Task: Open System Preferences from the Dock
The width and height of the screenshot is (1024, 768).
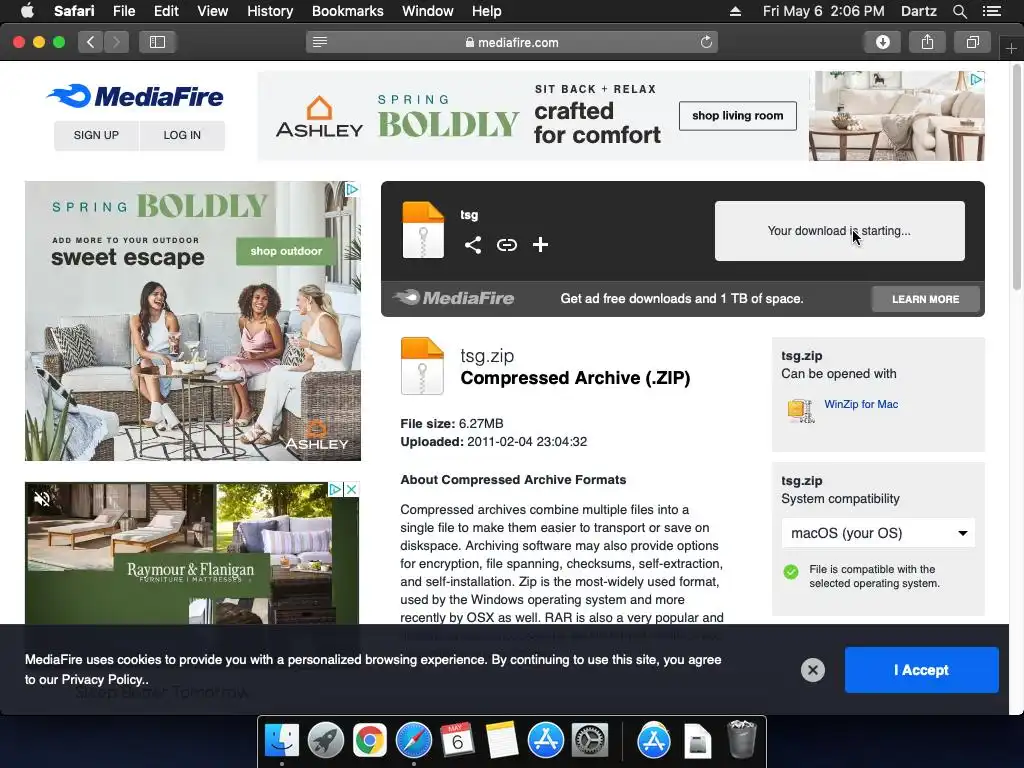Action: 590,741
